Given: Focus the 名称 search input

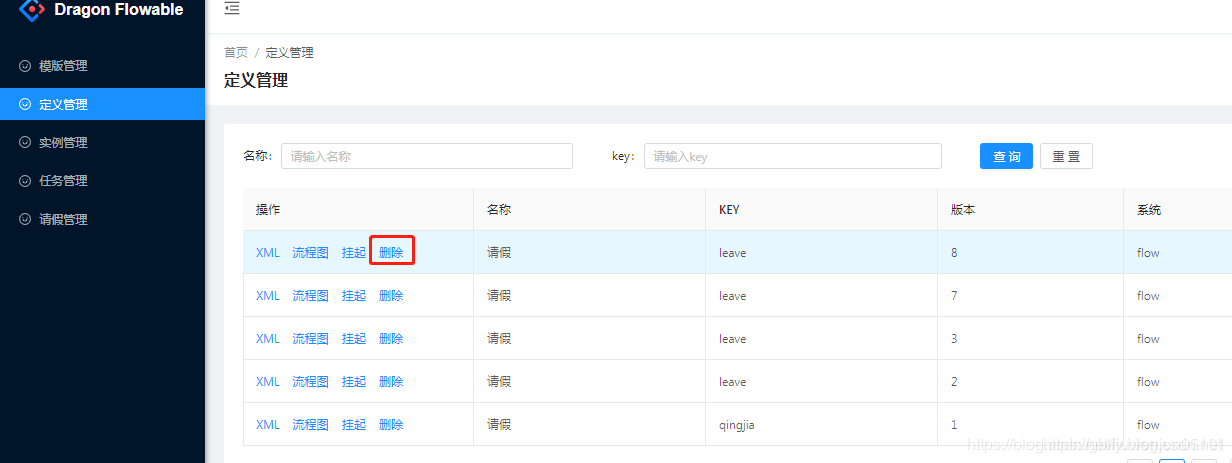Looking at the screenshot, I should [427, 156].
